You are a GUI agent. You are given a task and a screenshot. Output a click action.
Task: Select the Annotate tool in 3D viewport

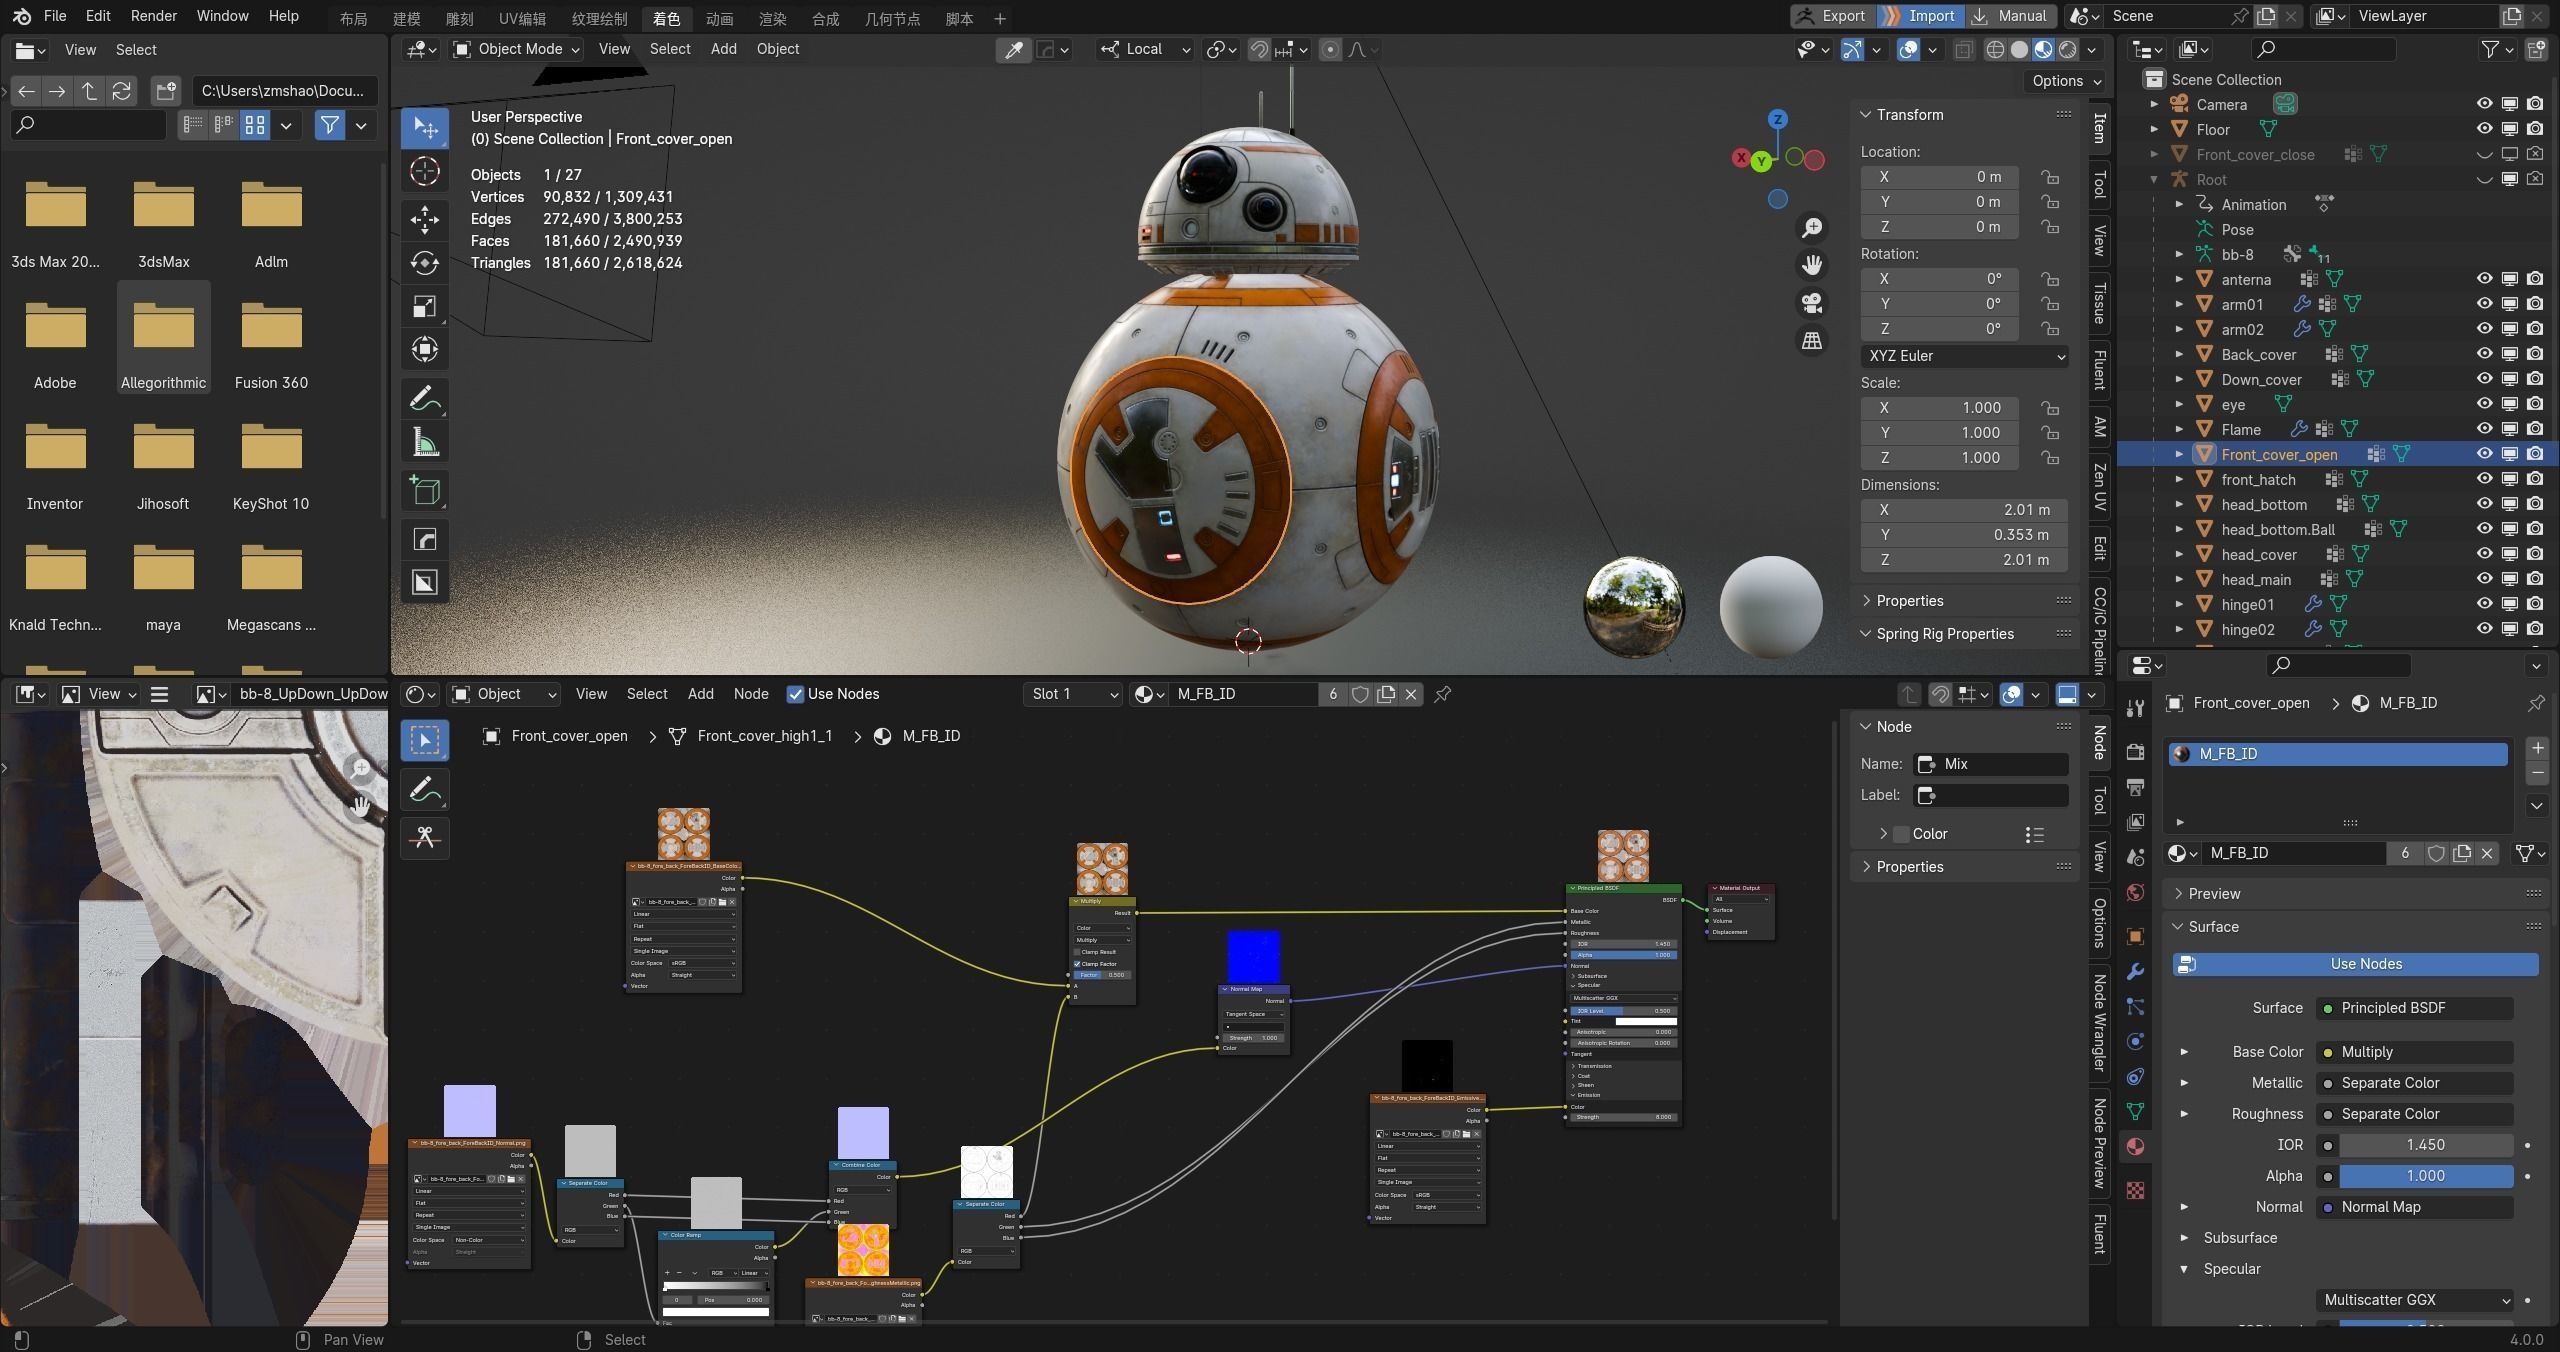pyautogui.click(x=425, y=399)
